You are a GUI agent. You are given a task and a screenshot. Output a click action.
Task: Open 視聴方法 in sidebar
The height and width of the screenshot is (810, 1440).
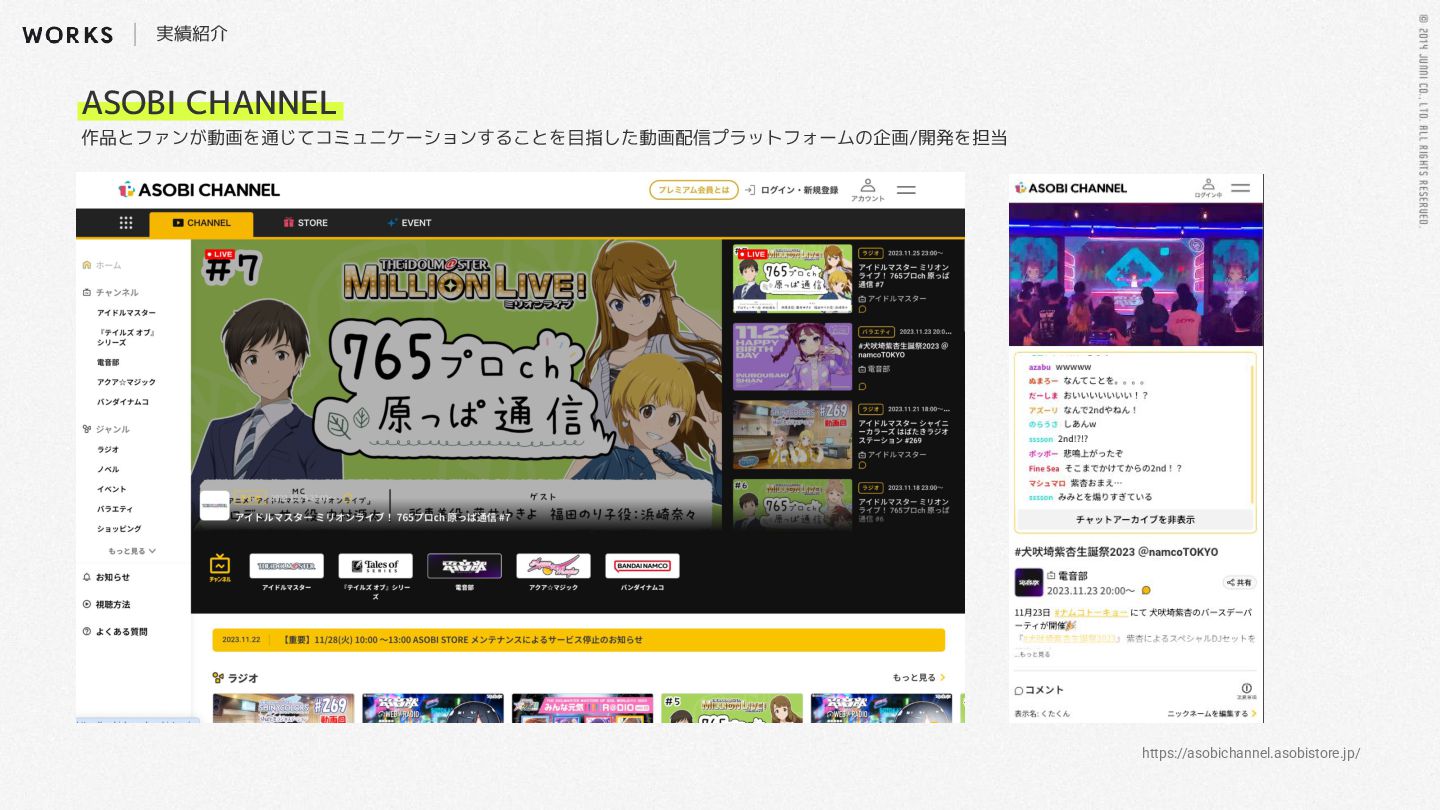click(x=106, y=604)
